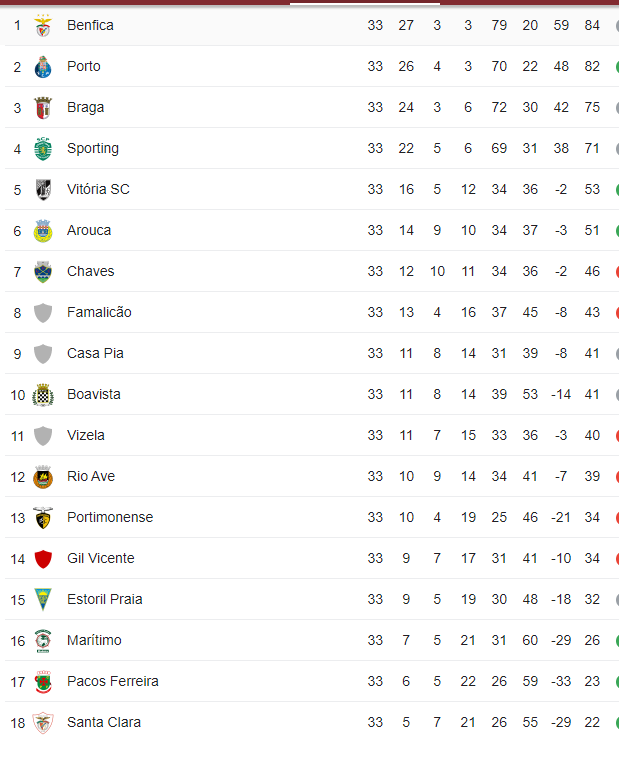This screenshot has width=619, height=759.
Task: Open the Chaves team link
Action: pos(91,272)
